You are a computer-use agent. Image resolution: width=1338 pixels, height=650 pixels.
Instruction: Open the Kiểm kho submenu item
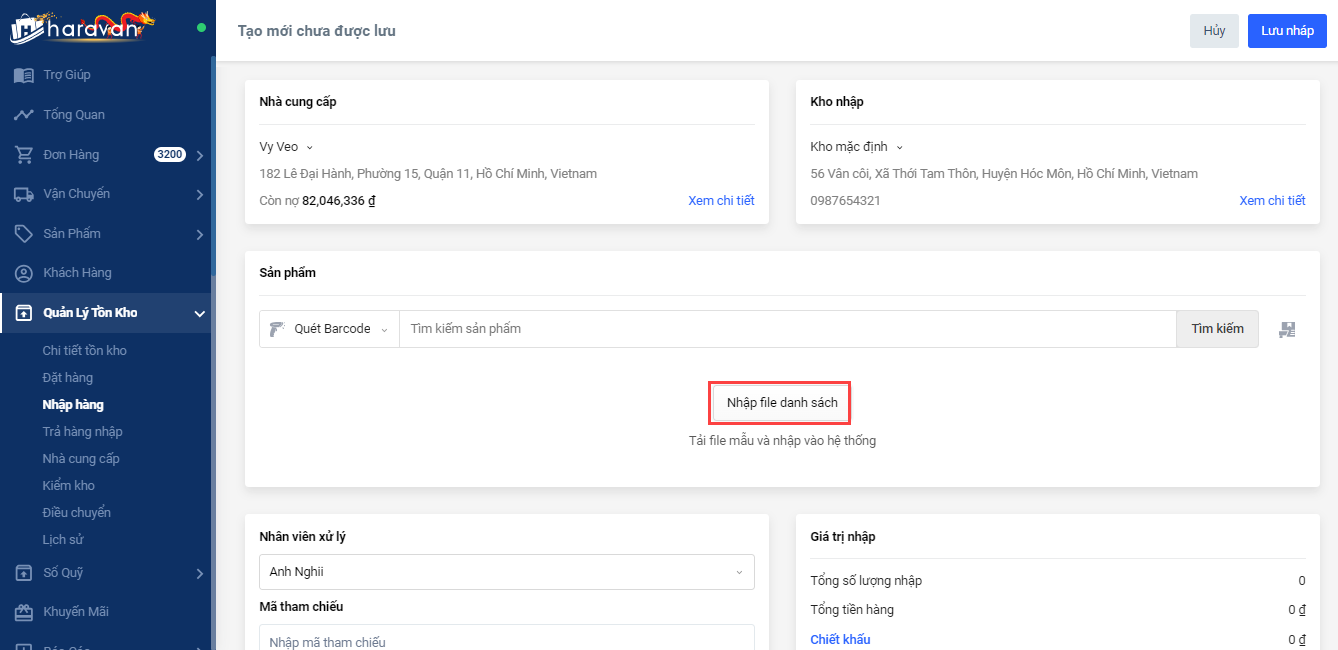tap(68, 486)
